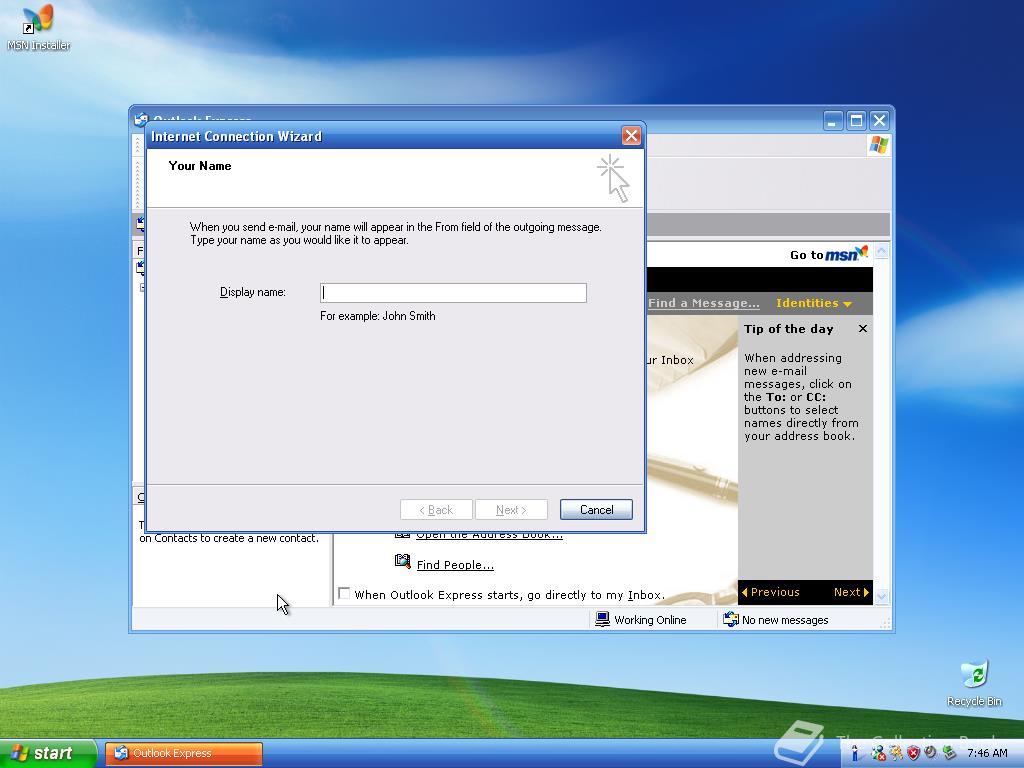1024x768 pixels.
Task: Cancel the Internet Connection Wizard
Action: [596, 510]
